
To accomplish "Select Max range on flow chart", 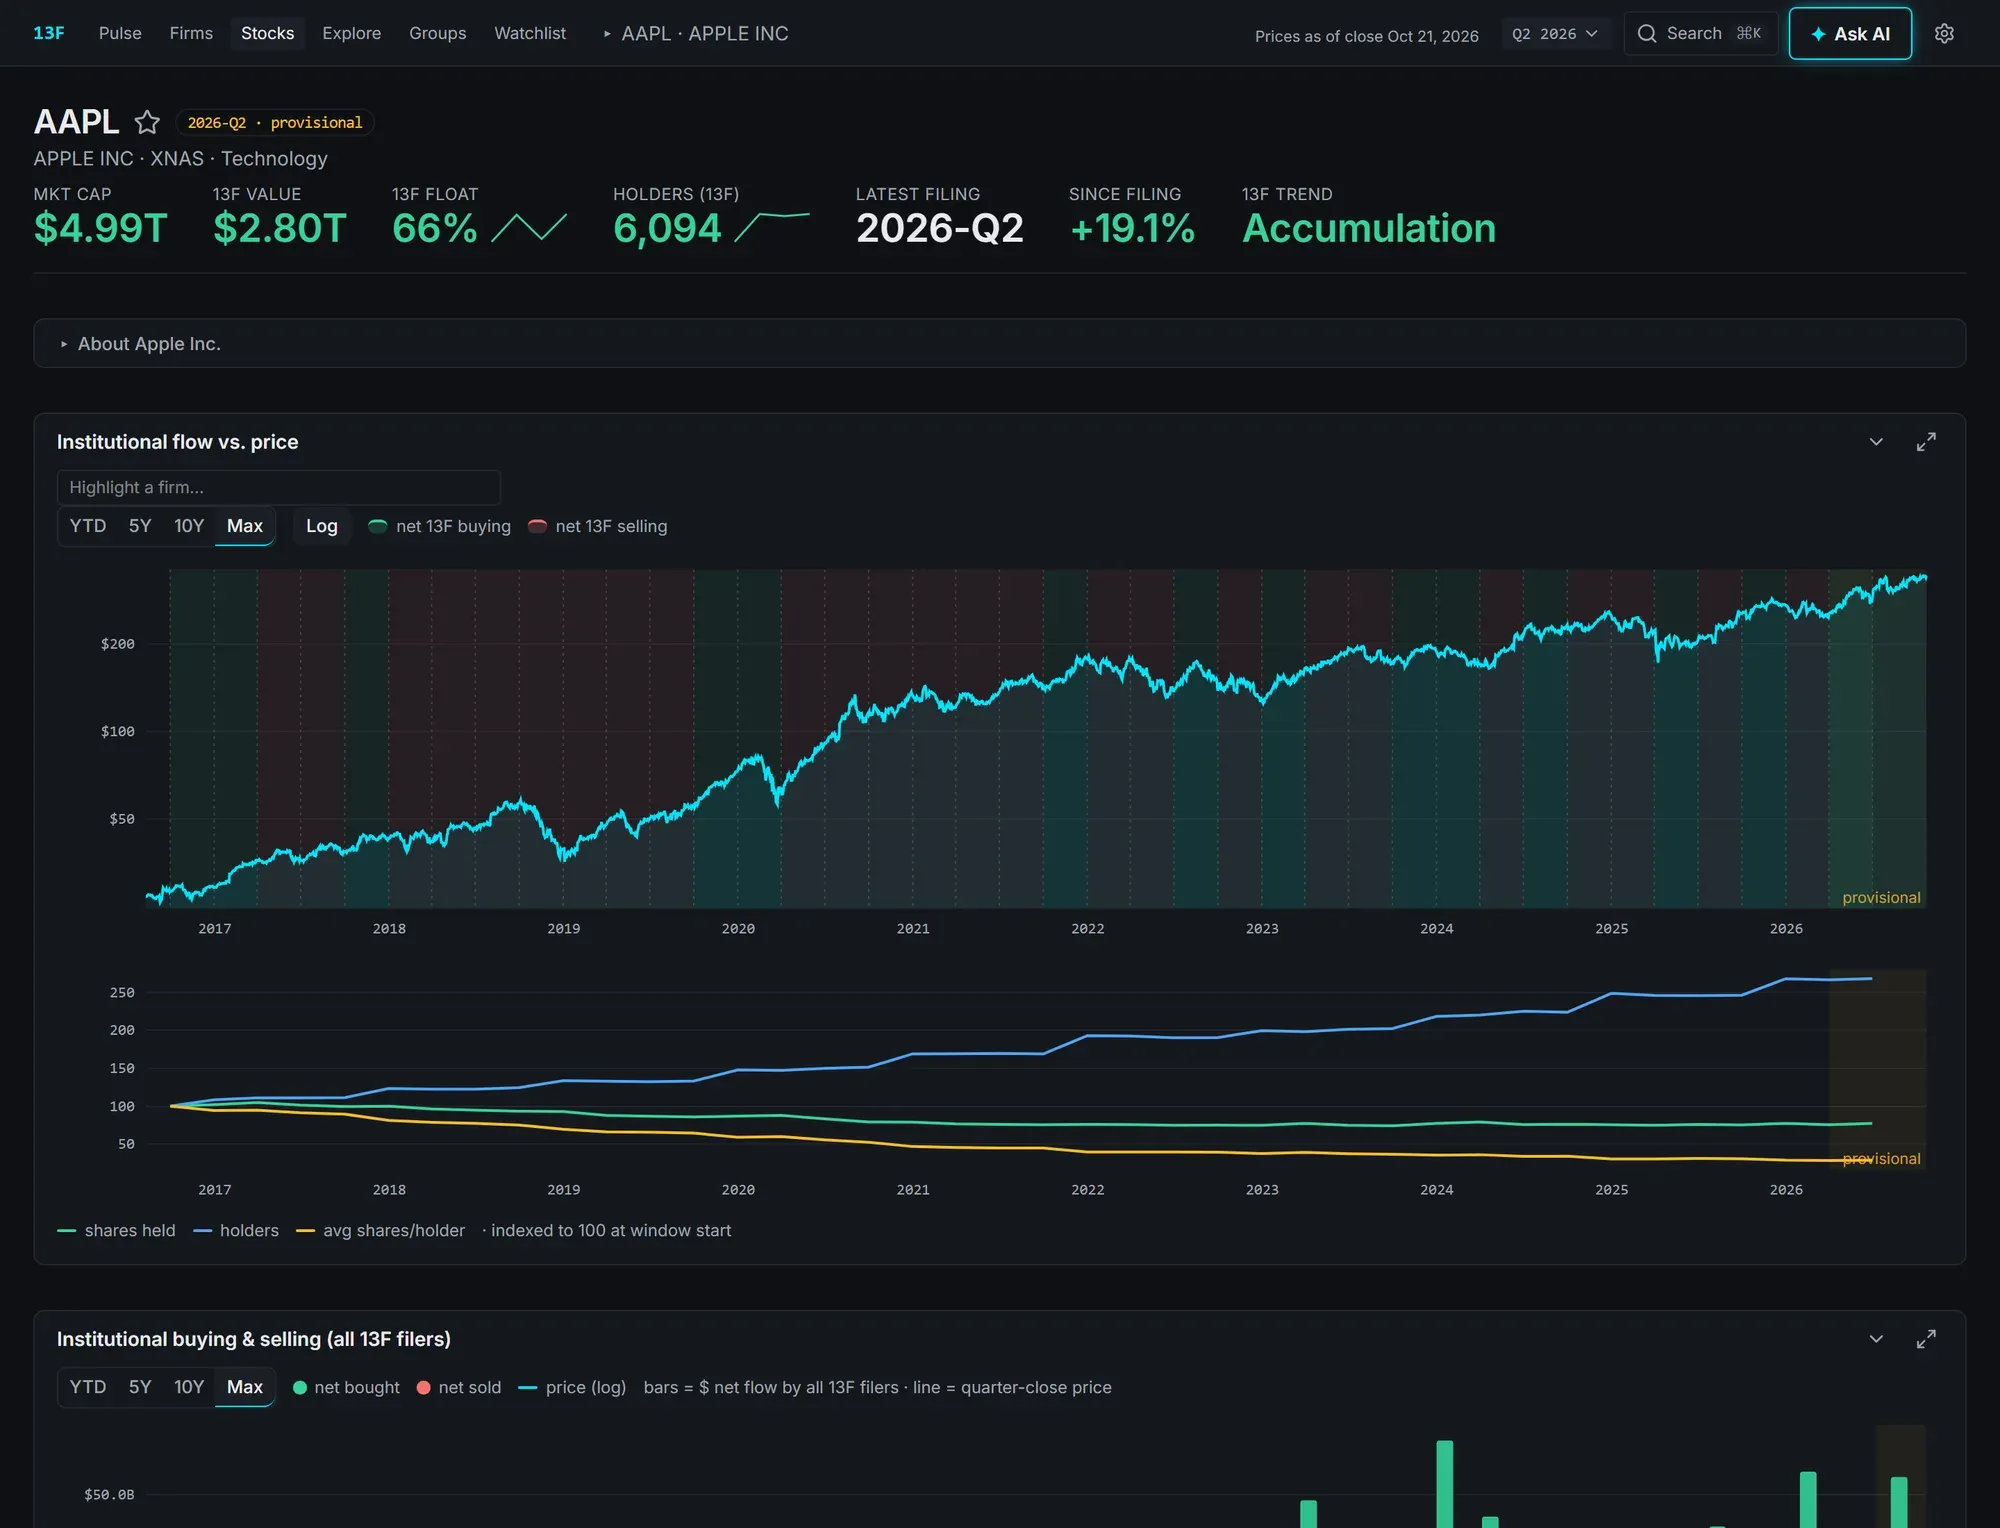I will point(245,526).
